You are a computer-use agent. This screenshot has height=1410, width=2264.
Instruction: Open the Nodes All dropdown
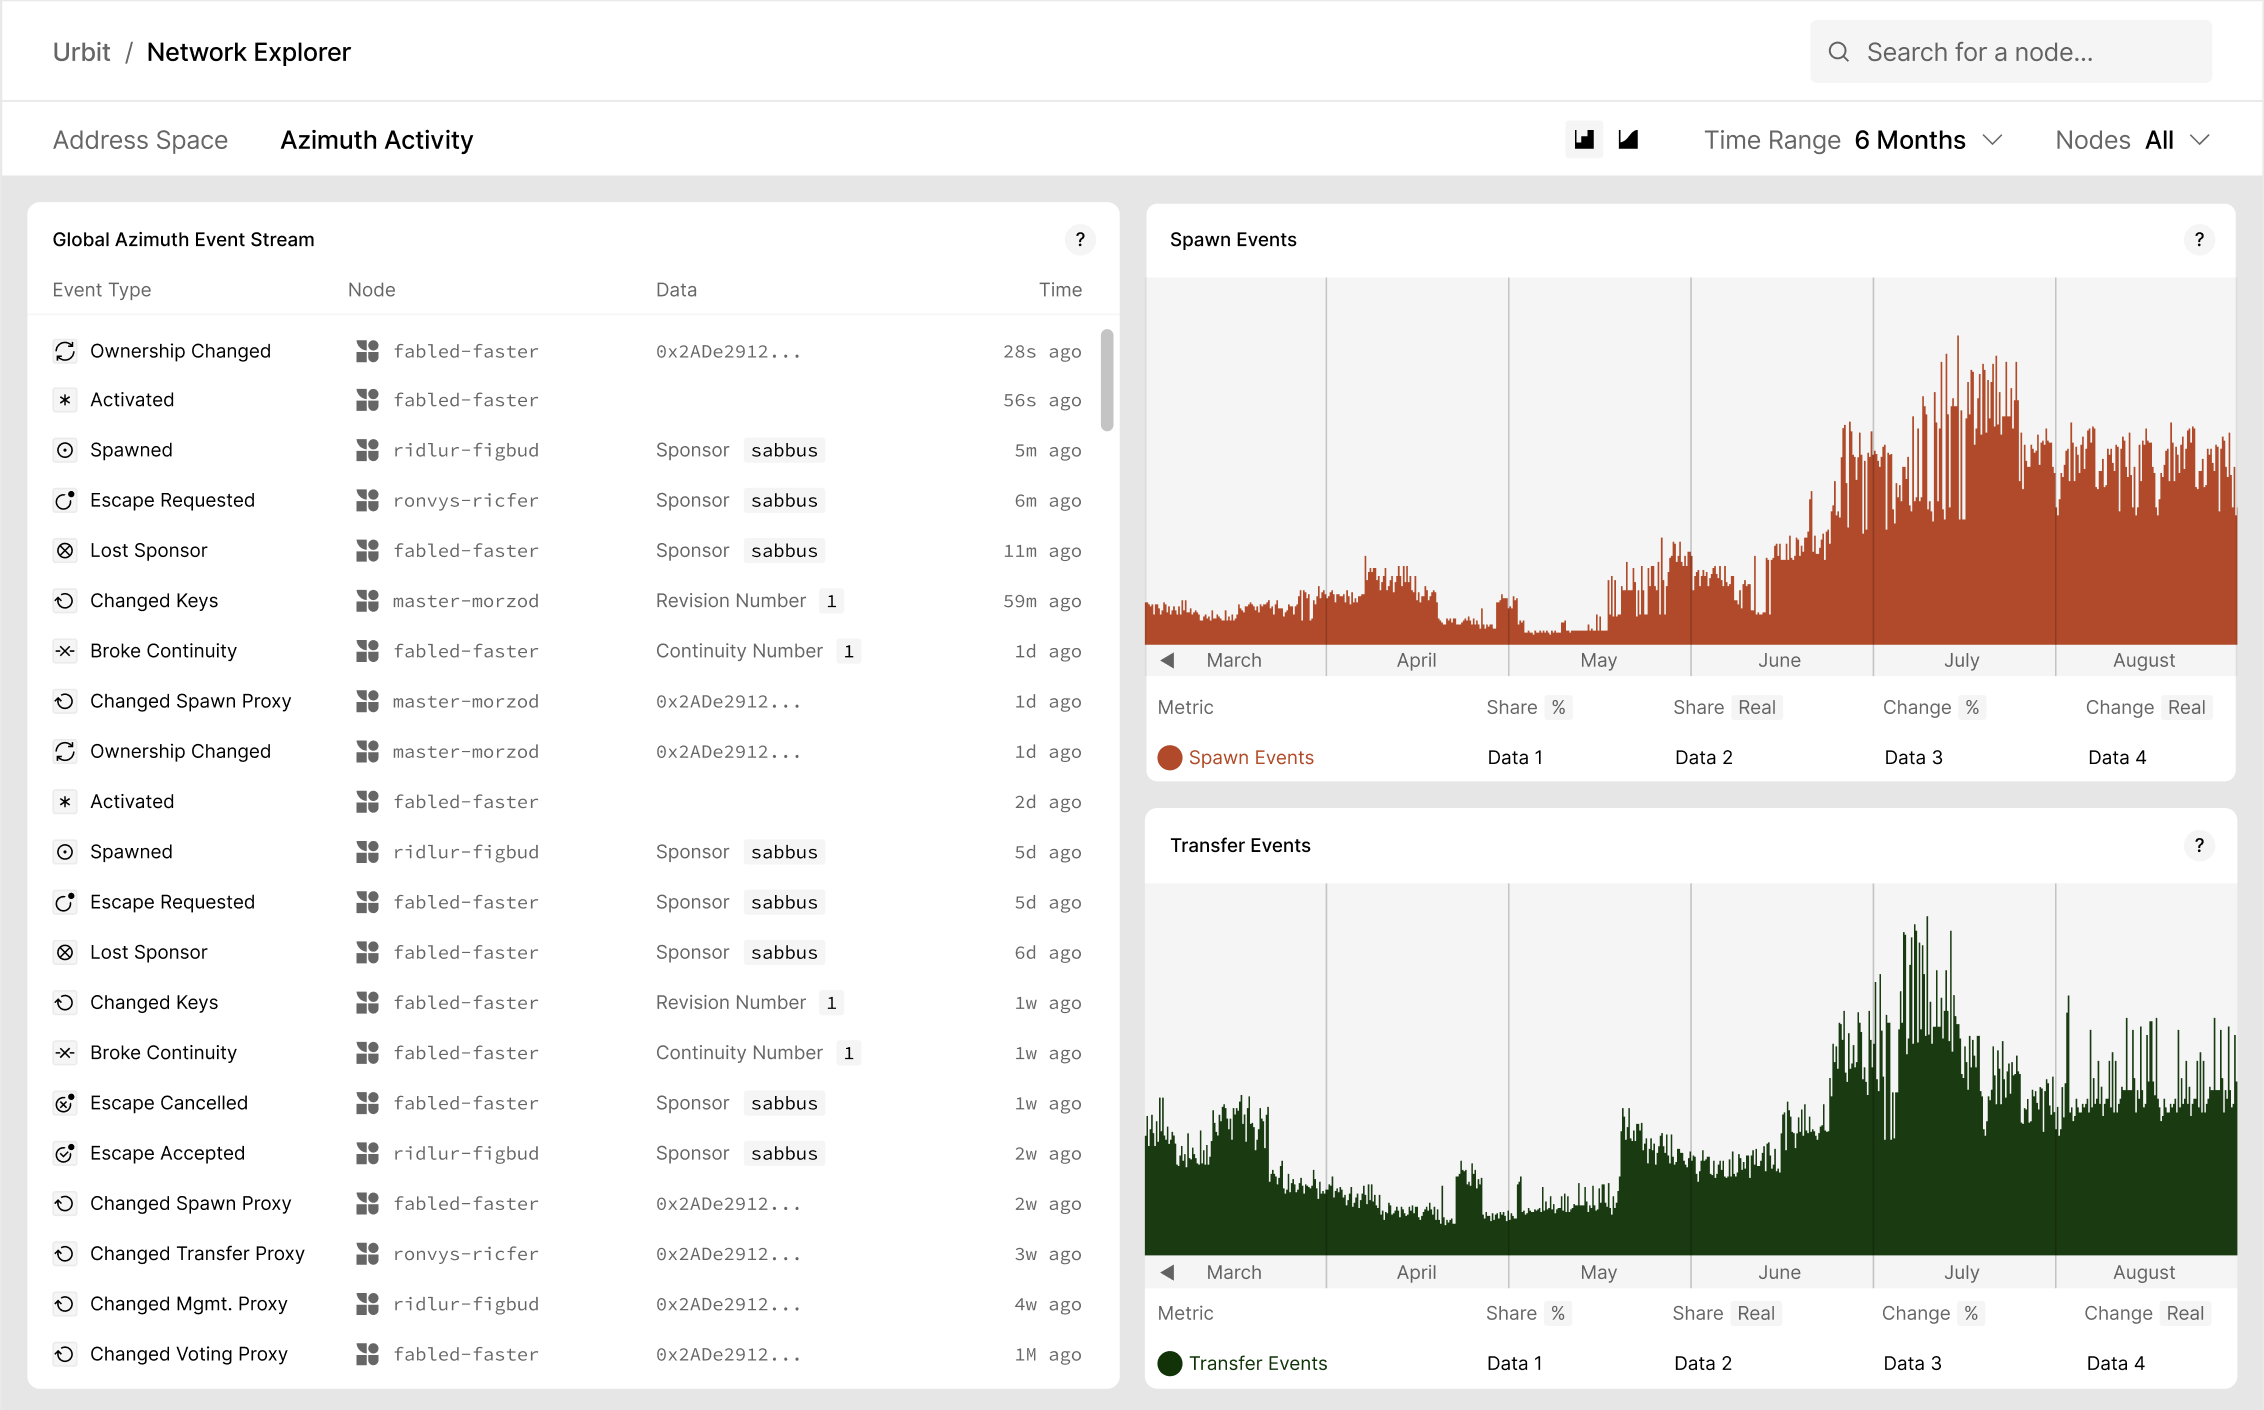pos(2132,140)
